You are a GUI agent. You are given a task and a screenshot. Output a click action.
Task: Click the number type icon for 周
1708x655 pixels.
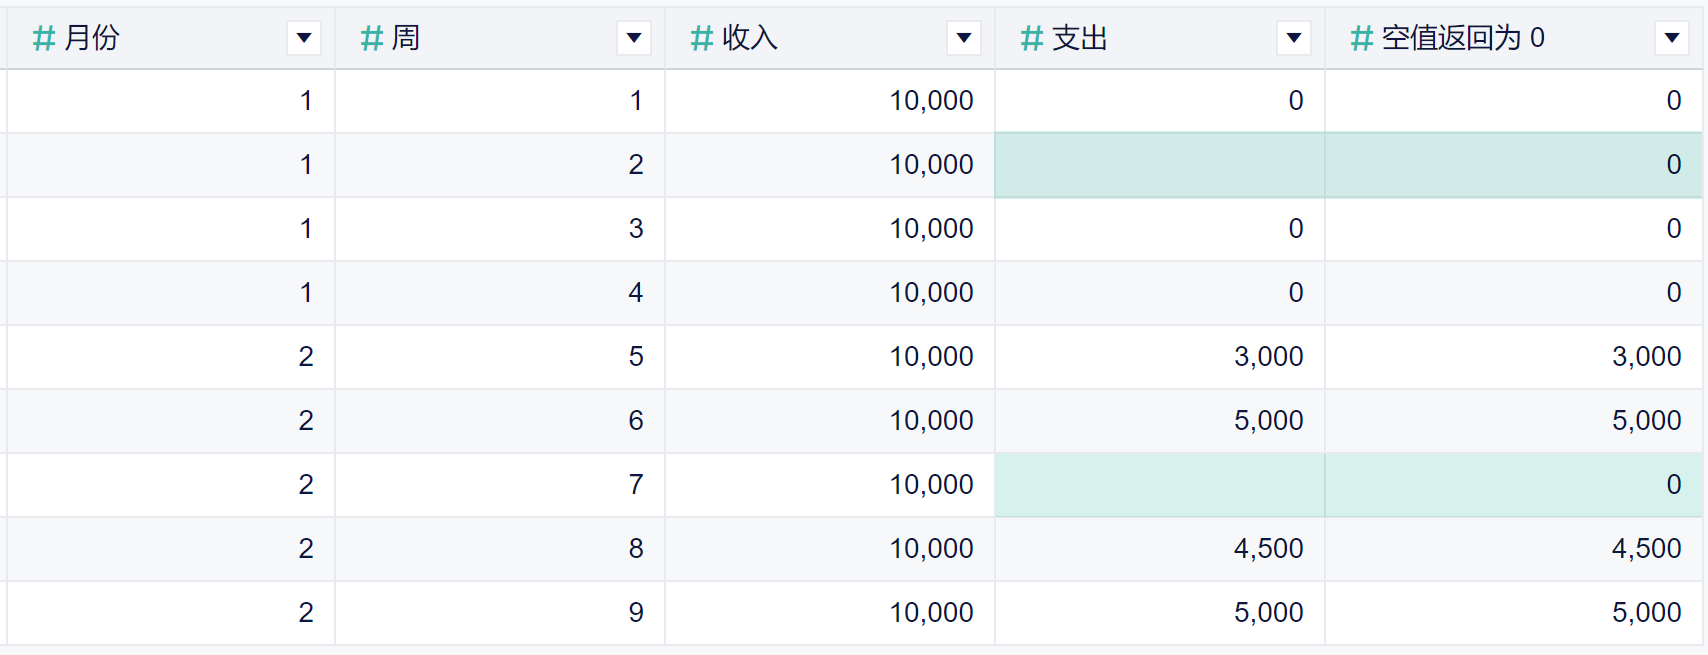372,38
